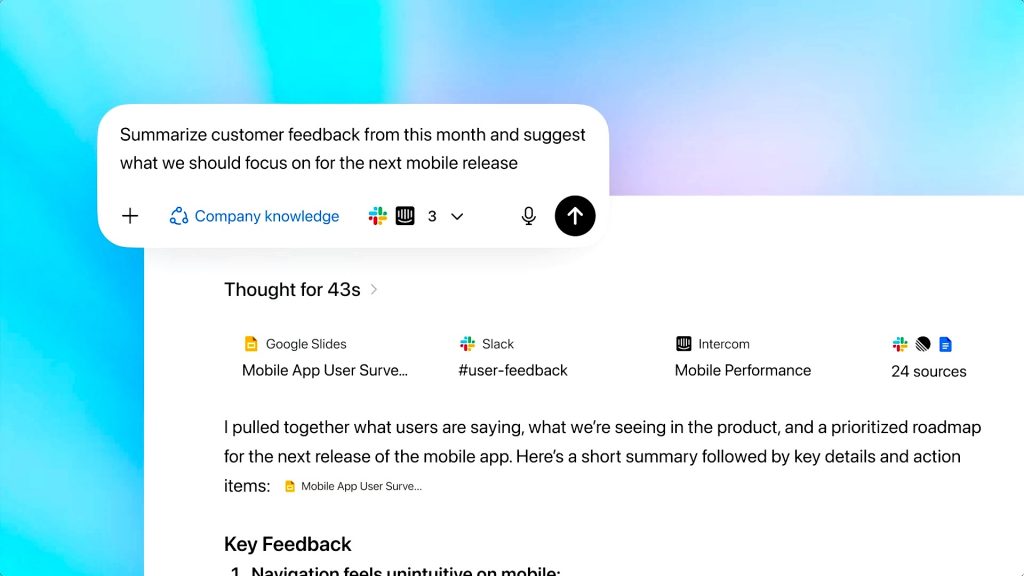This screenshot has width=1024, height=576.
Task: Click the Google Docs icon above 24 sources
Action: [945, 344]
